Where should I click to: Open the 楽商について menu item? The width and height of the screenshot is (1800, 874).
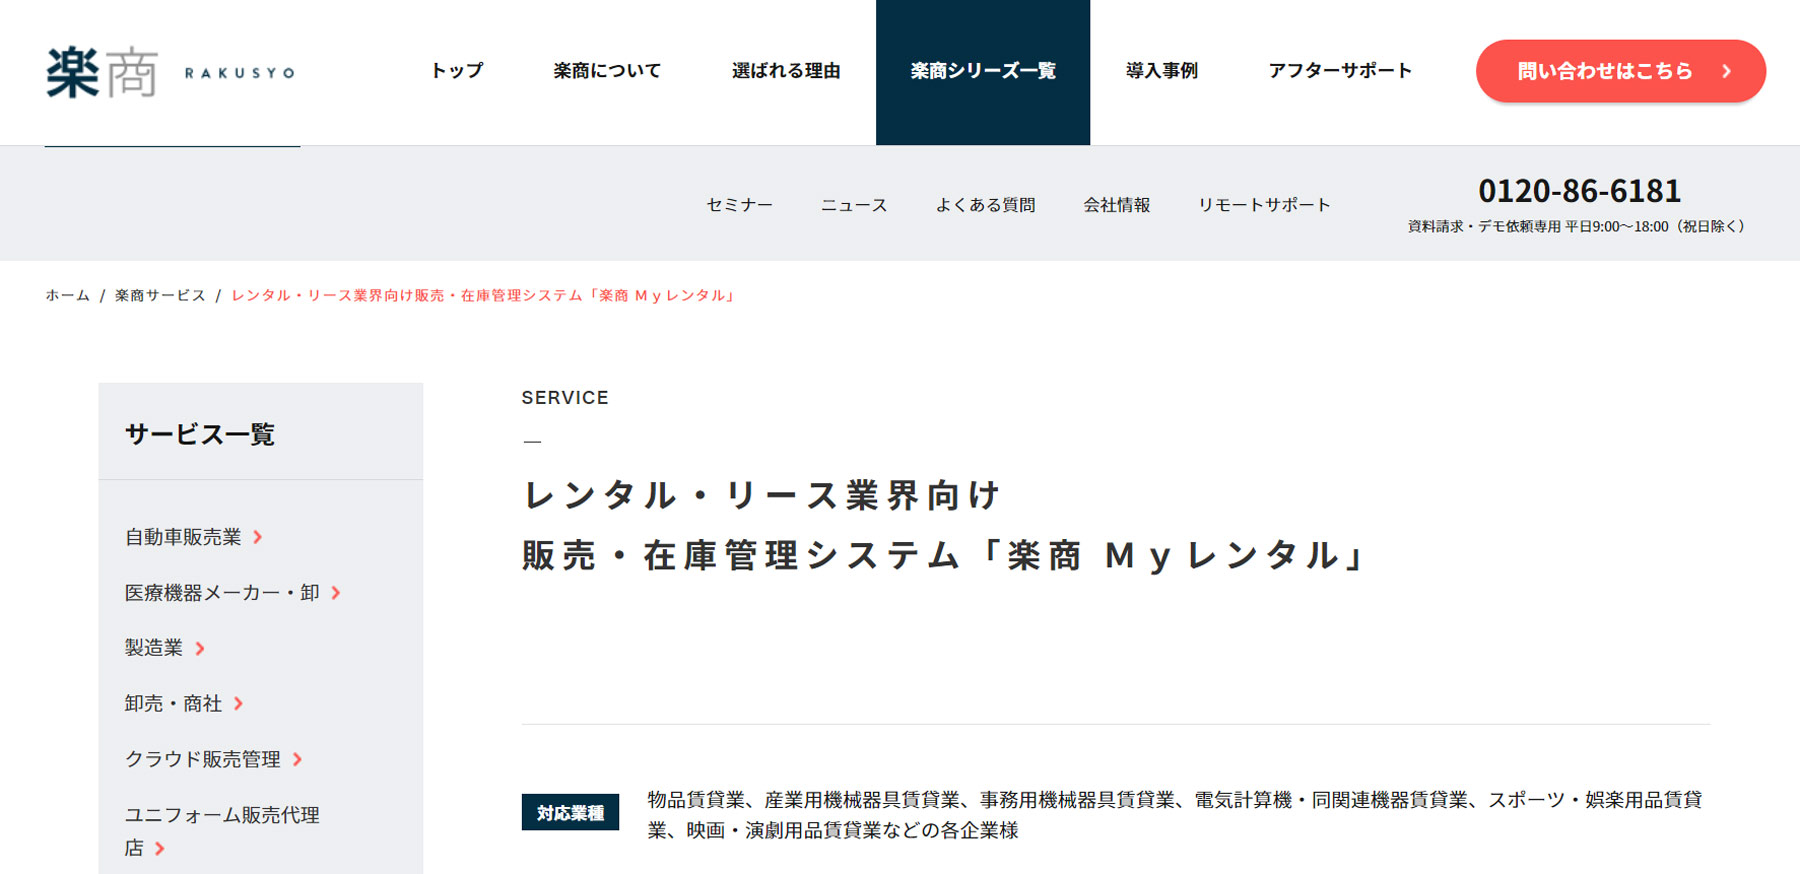[x=607, y=71]
